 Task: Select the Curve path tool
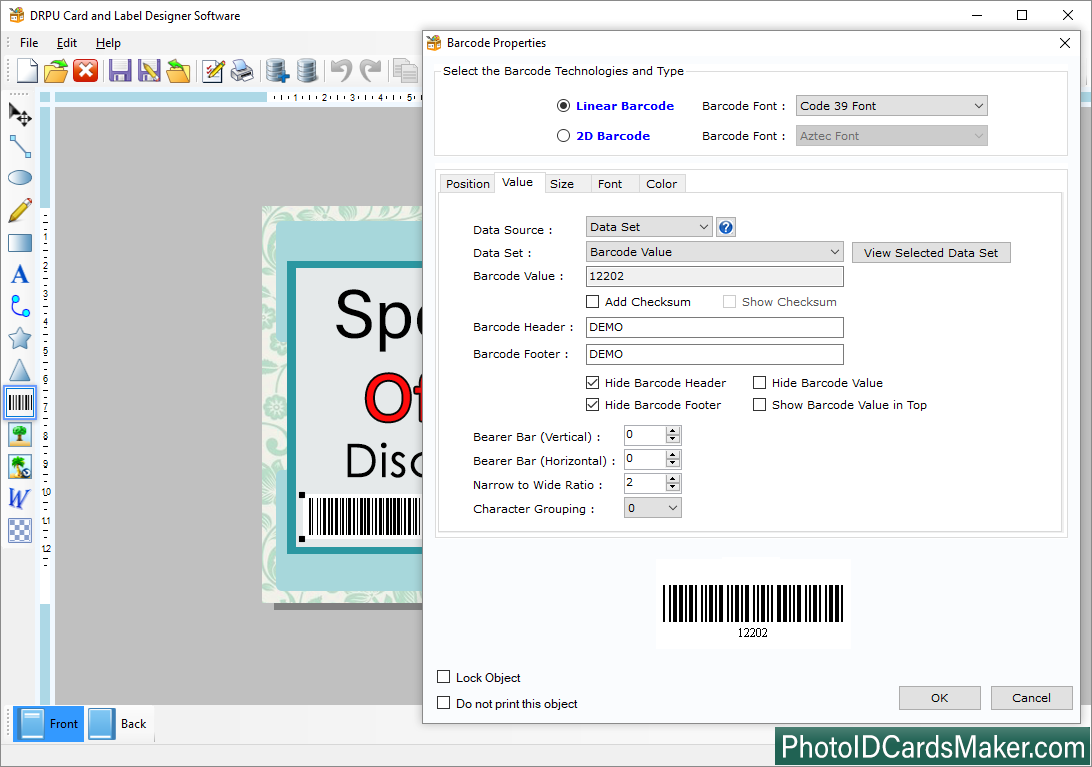tap(20, 307)
